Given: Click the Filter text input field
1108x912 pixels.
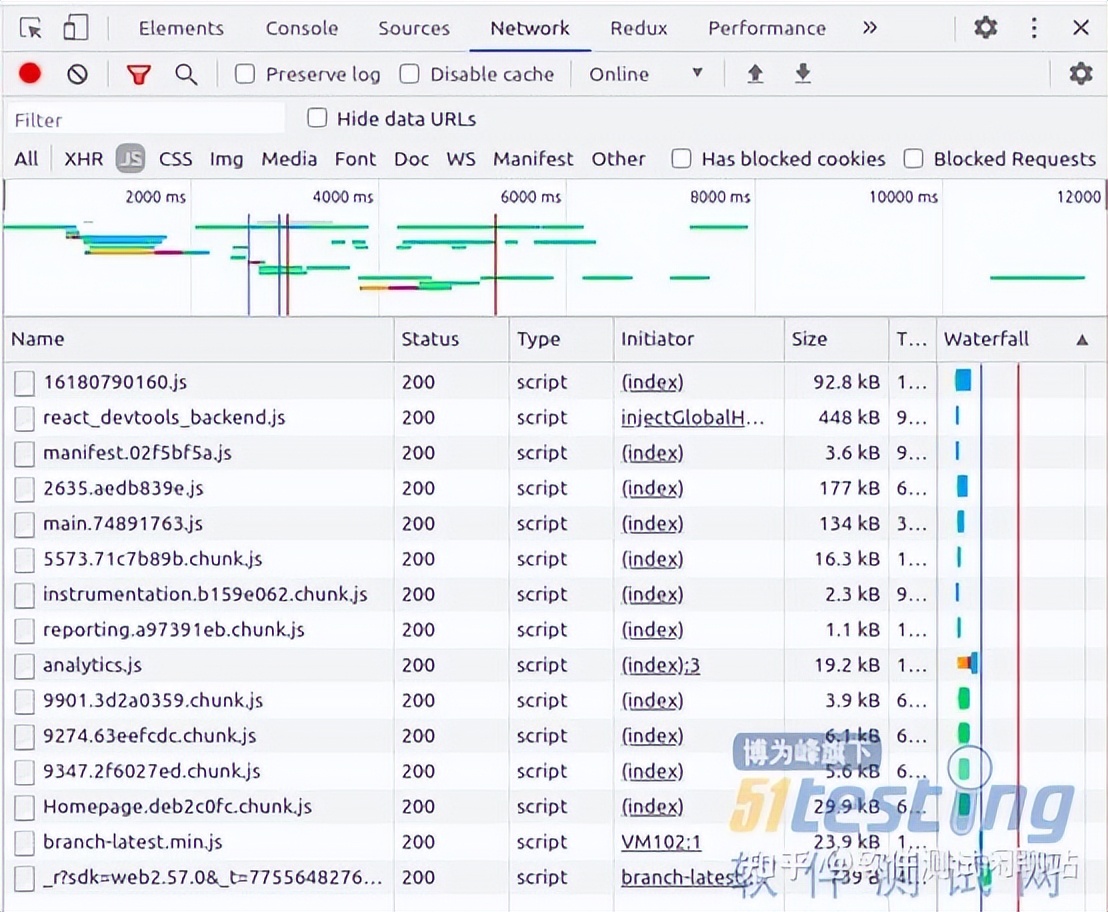Looking at the screenshot, I should pyautogui.click(x=145, y=120).
